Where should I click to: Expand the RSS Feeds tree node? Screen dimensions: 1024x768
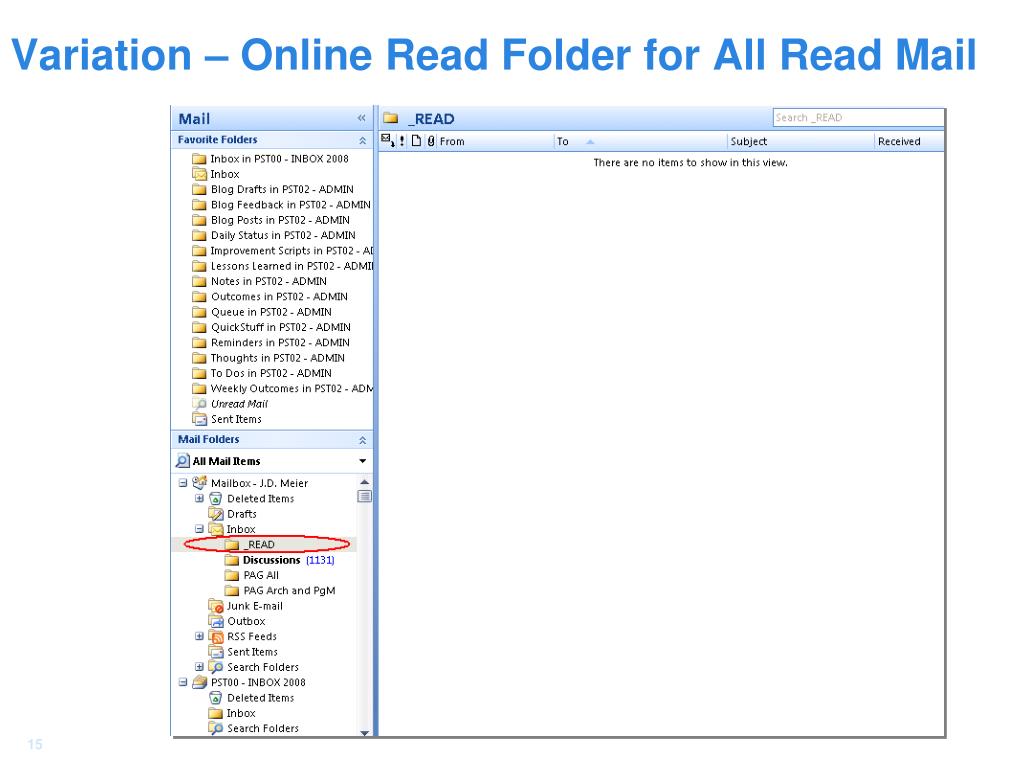coord(199,636)
